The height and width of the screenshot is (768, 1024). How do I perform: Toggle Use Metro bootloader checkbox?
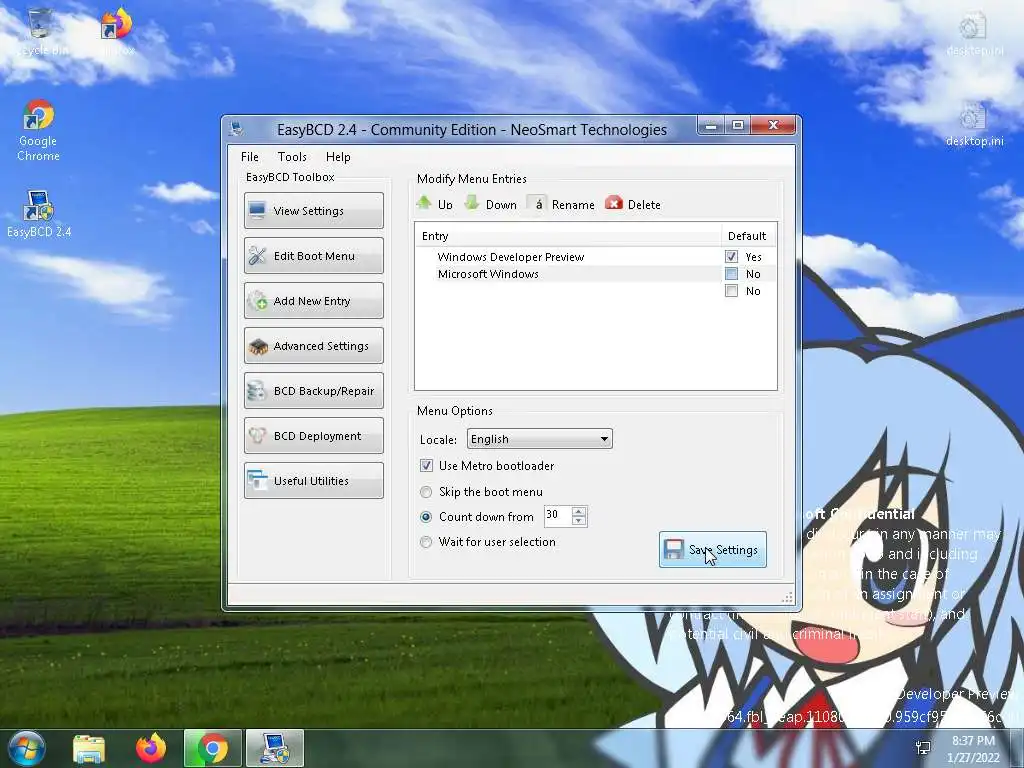[426, 466]
